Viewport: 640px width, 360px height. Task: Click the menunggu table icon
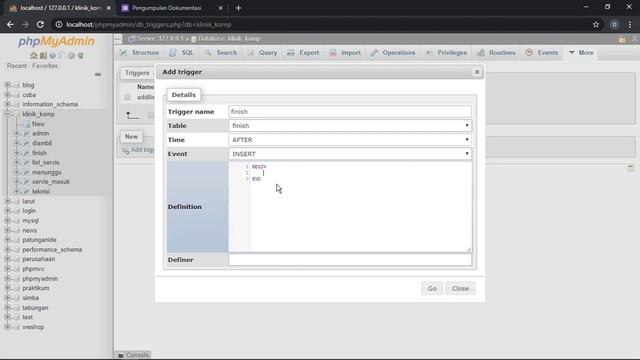click(27, 172)
